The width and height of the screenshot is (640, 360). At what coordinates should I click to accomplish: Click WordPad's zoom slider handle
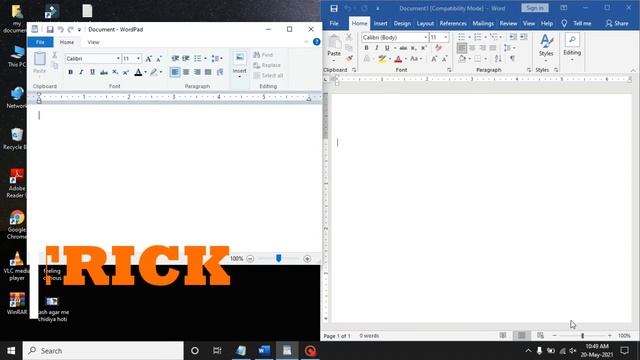(278, 258)
